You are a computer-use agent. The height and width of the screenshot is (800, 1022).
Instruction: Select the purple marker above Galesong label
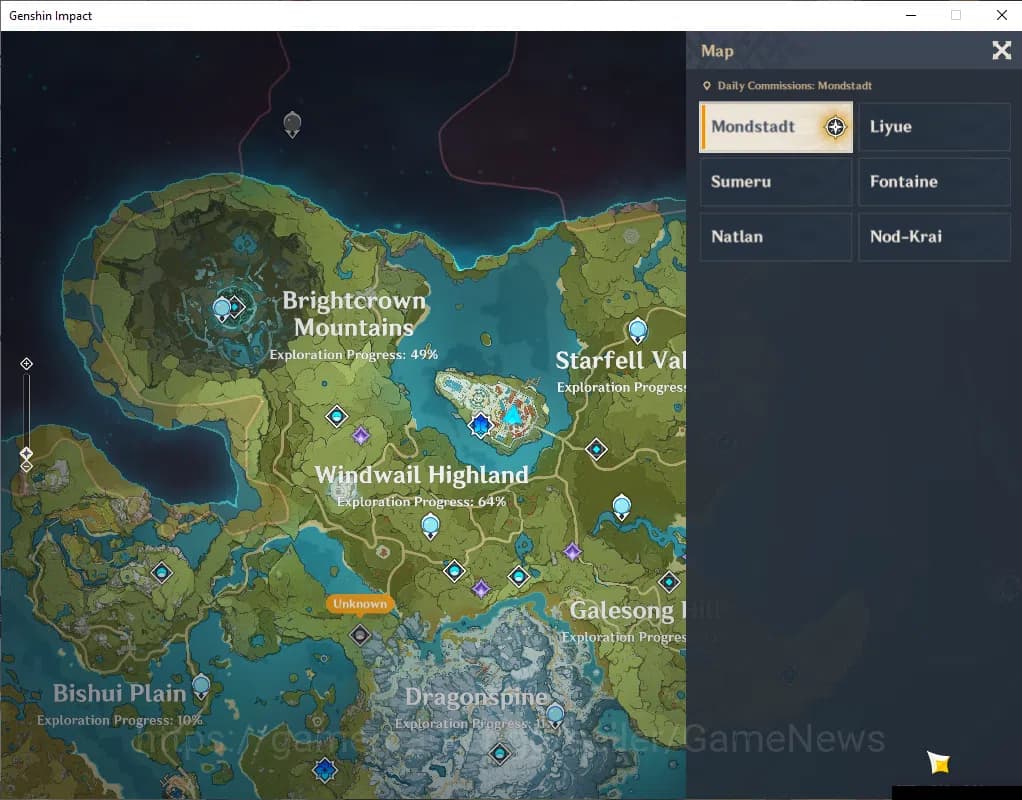coord(572,552)
